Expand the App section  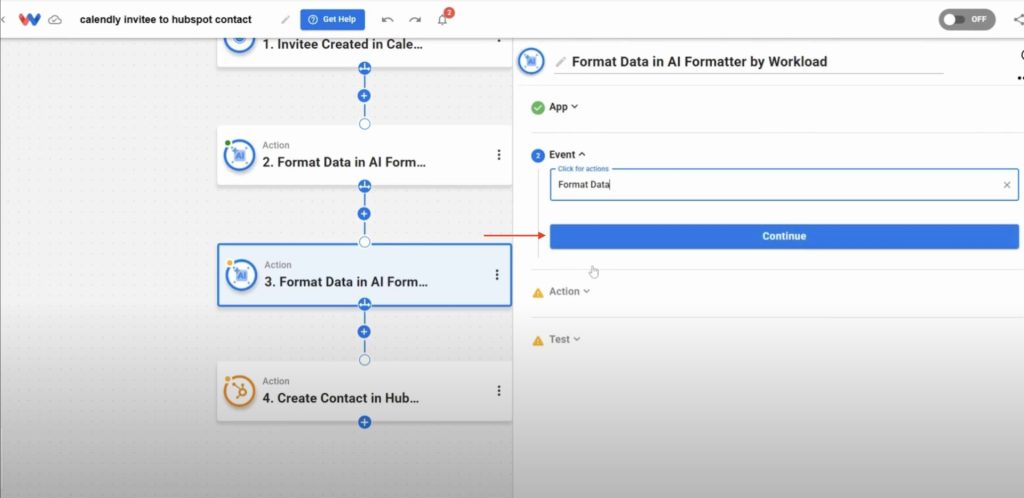[564, 107]
